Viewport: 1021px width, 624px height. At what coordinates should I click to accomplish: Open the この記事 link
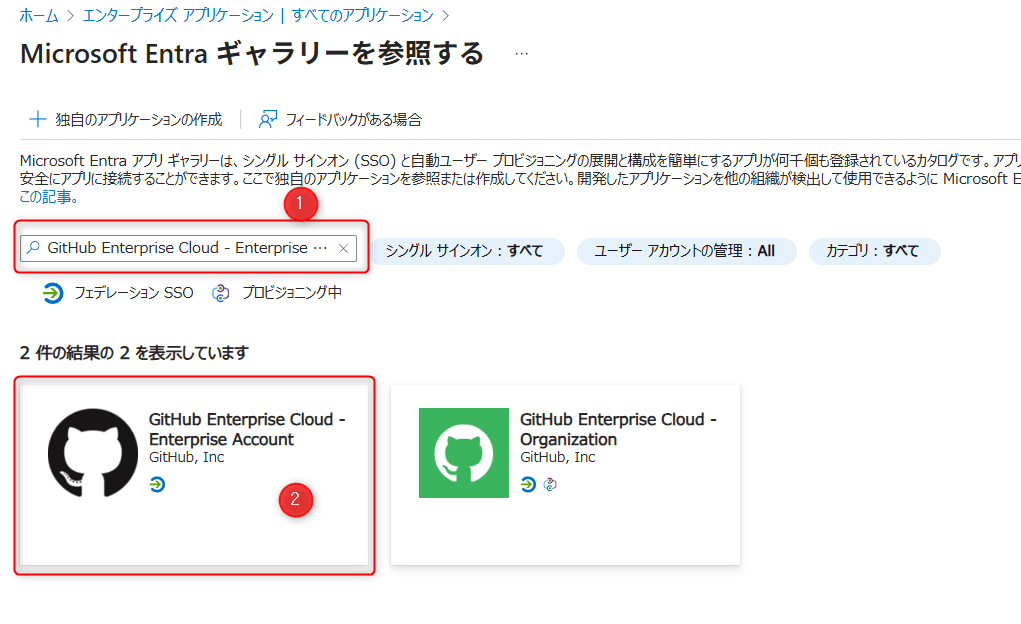pyautogui.click(x=49, y=197)
